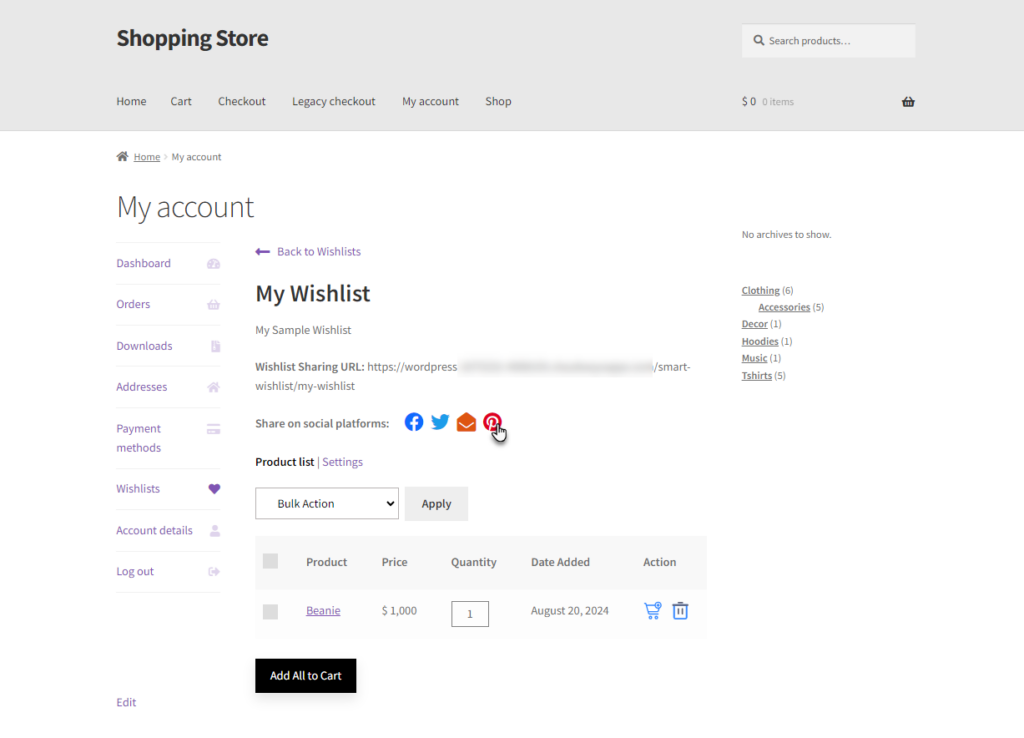Click the Home breadcrumb link
The image size is (1024, 738).
point(147,157)
